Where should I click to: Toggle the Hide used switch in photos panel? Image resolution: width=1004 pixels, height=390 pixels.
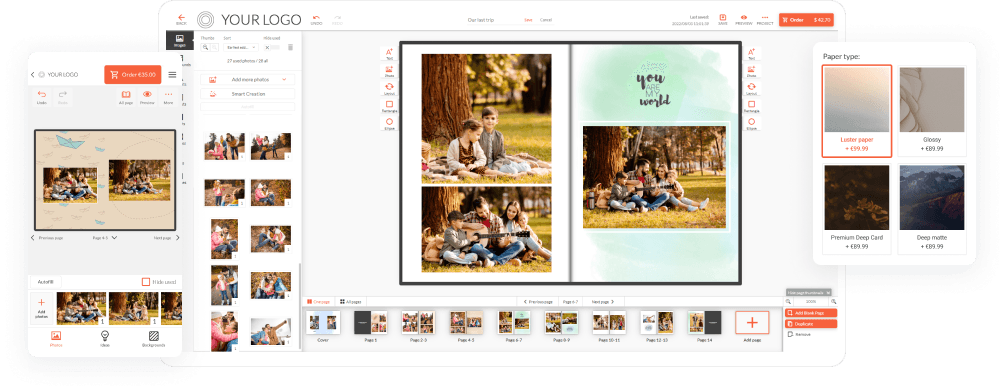(x=272, y=47)
